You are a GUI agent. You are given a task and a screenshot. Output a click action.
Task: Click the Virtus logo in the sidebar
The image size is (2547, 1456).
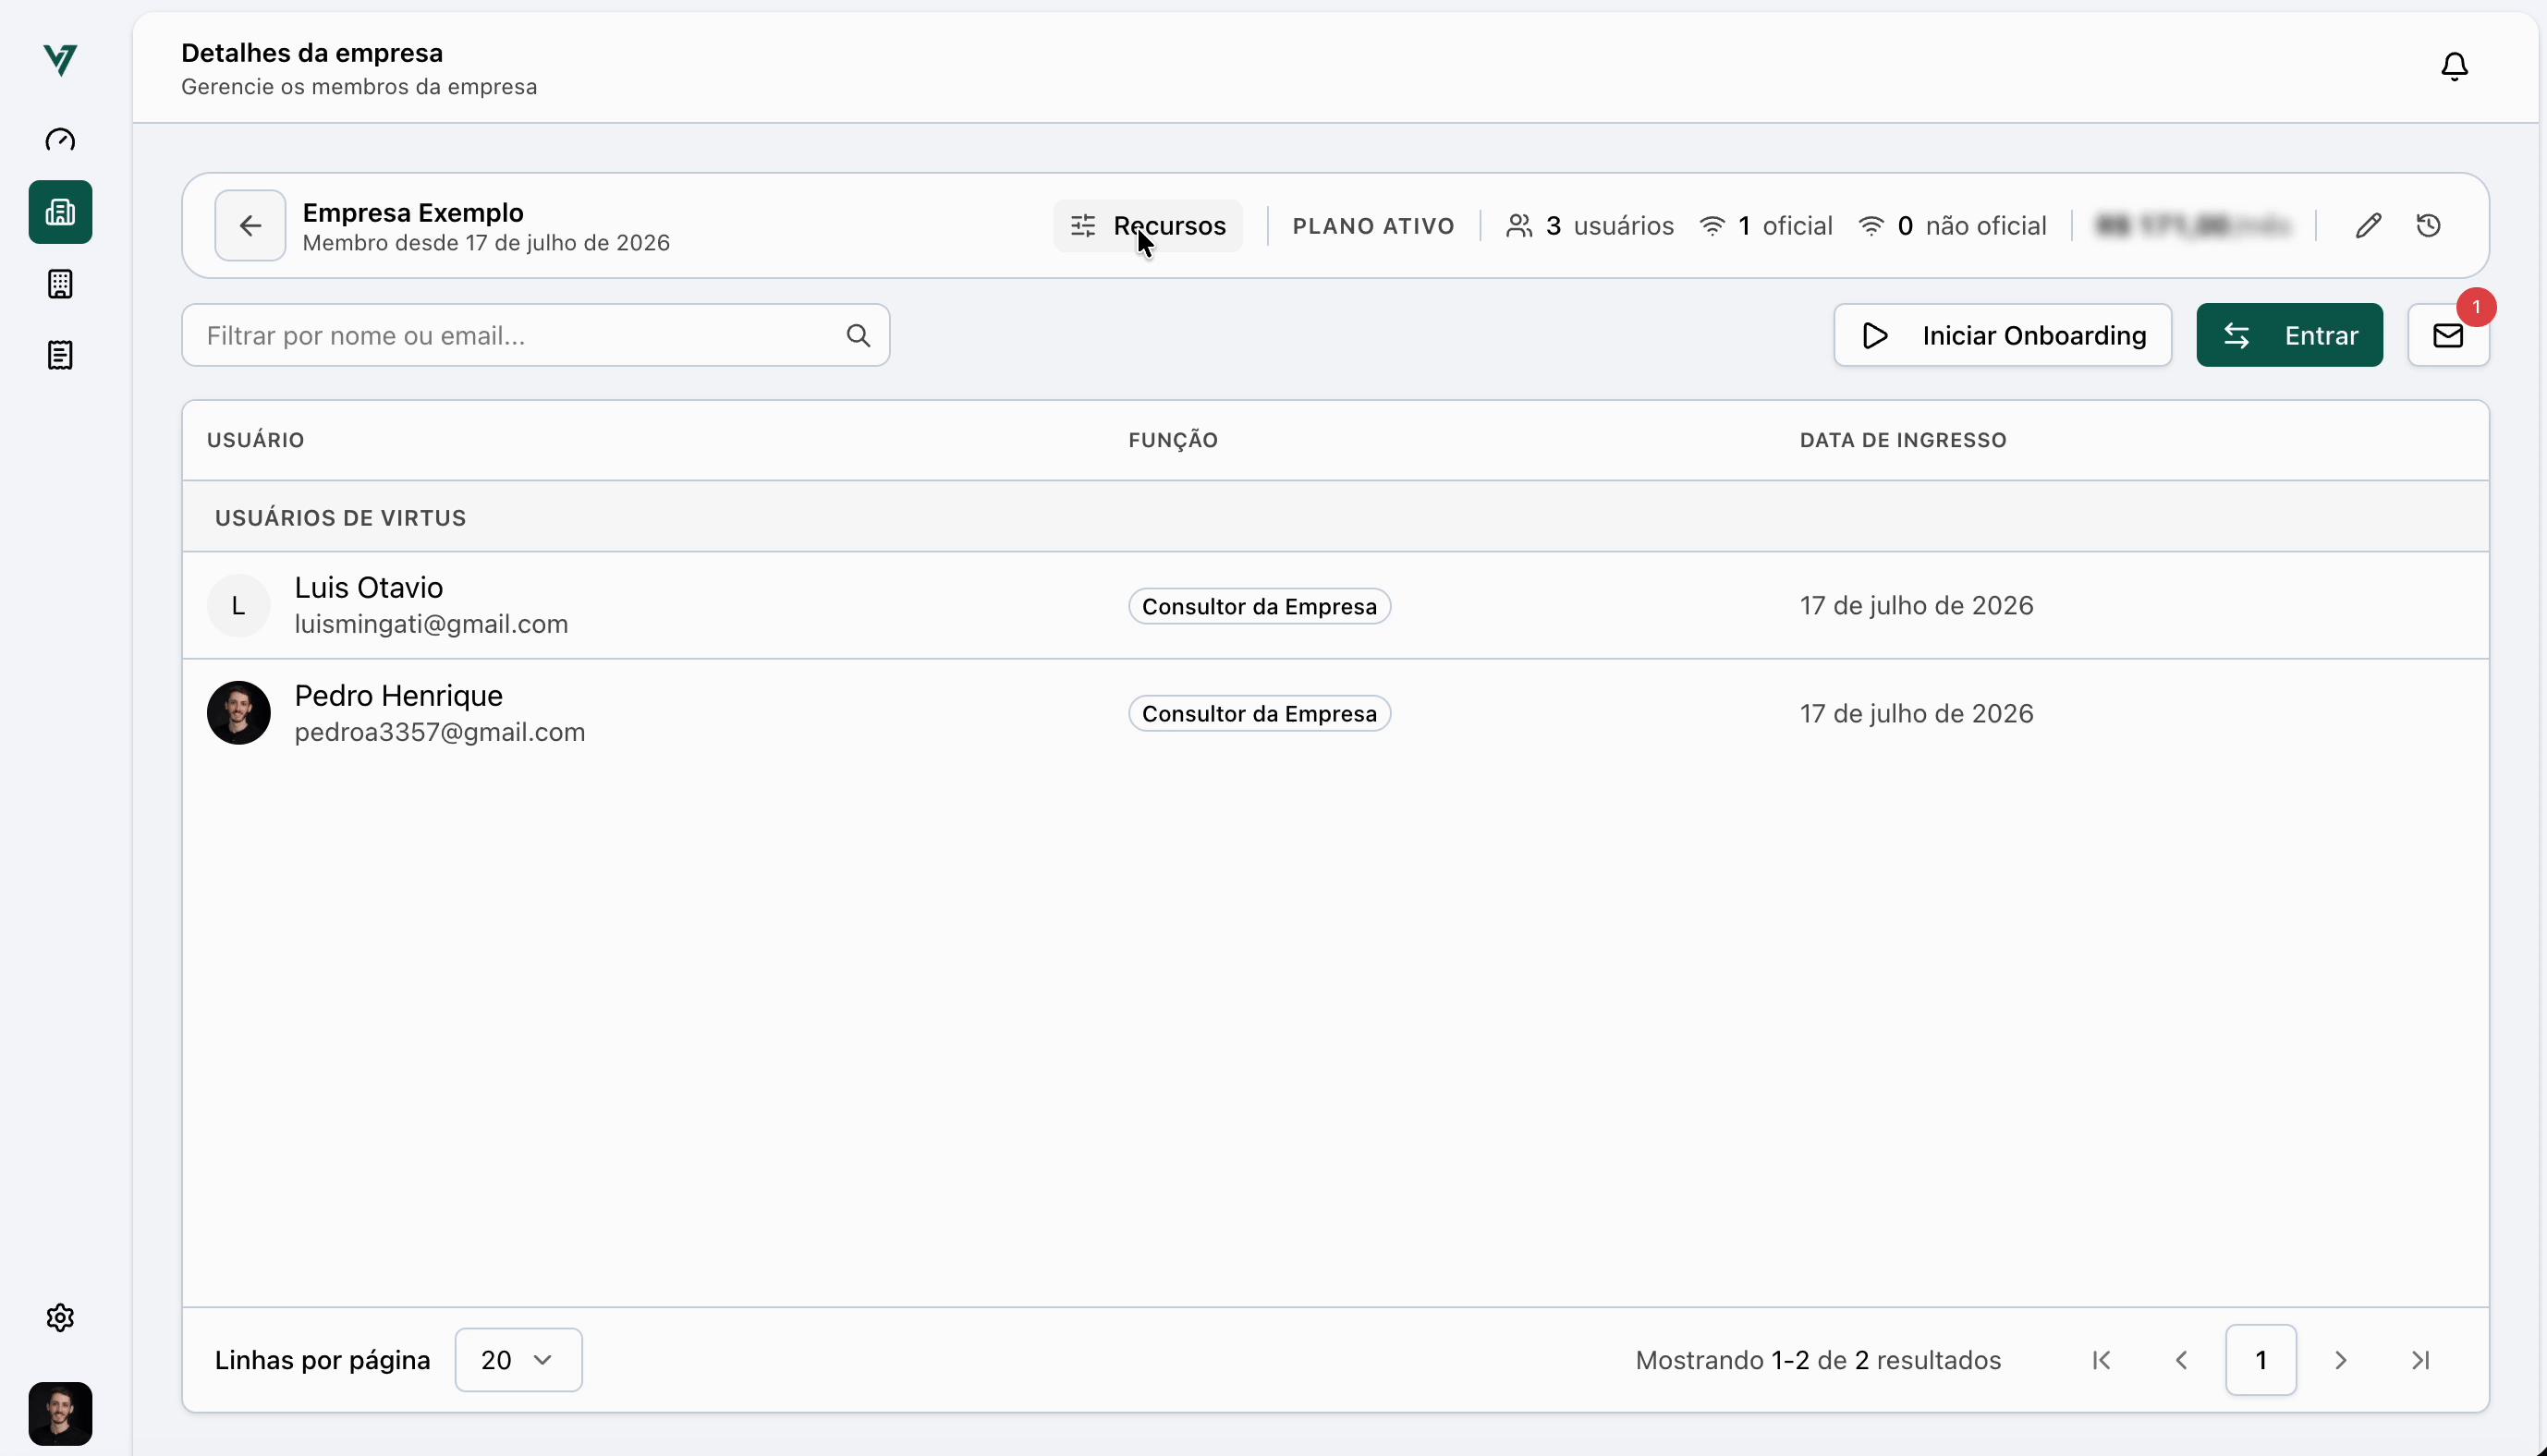[60, 60]
